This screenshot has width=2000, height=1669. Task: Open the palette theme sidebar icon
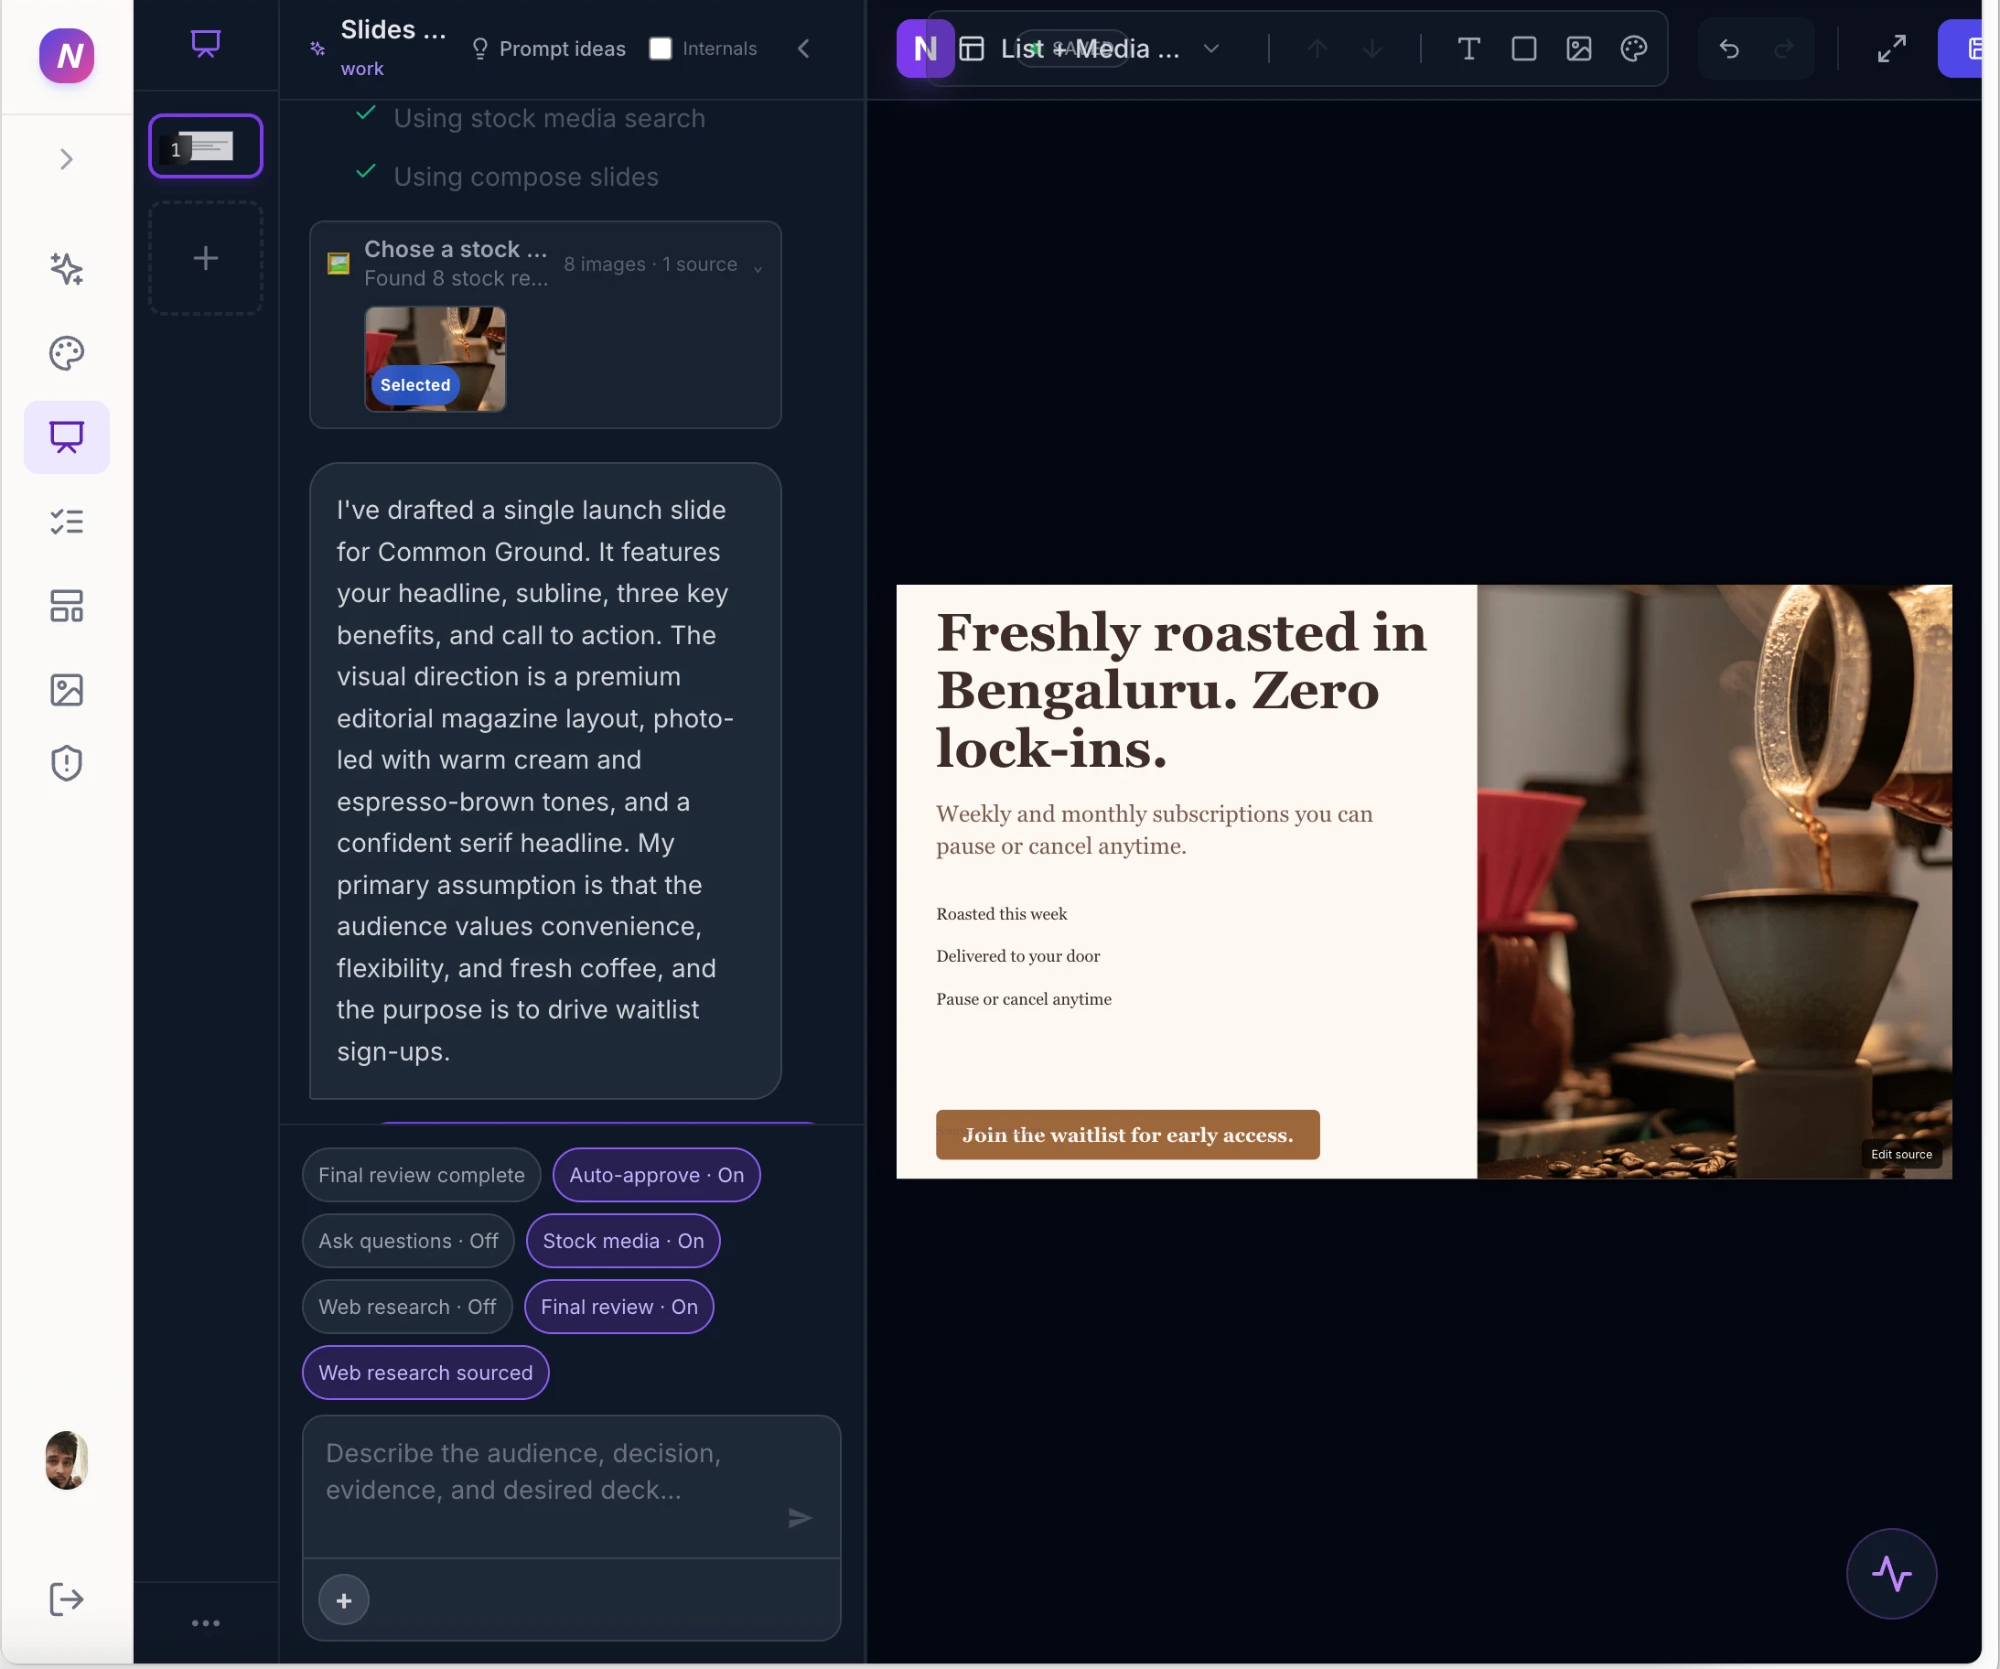(x=66, y=353)
